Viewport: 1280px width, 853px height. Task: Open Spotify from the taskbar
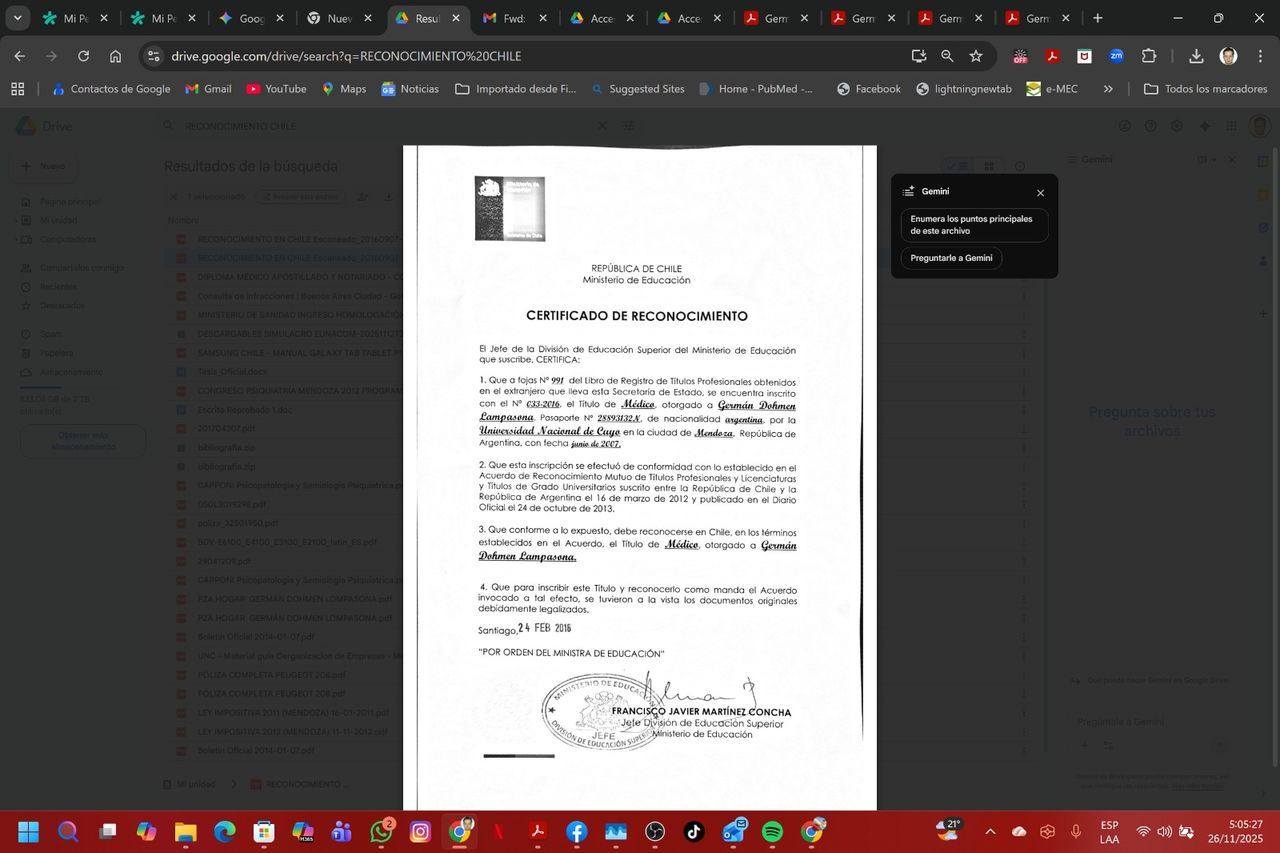pyautogui.click(x=772, y=832)
